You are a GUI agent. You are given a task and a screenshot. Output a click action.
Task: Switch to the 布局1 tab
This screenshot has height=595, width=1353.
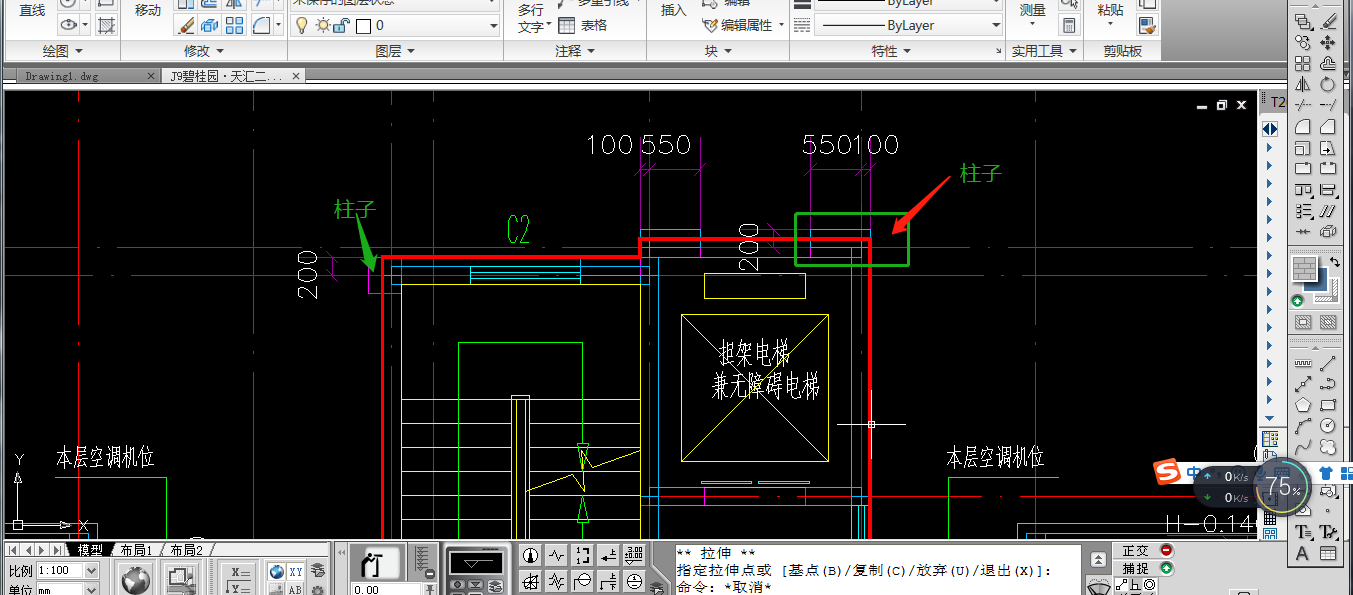point(136,550)
